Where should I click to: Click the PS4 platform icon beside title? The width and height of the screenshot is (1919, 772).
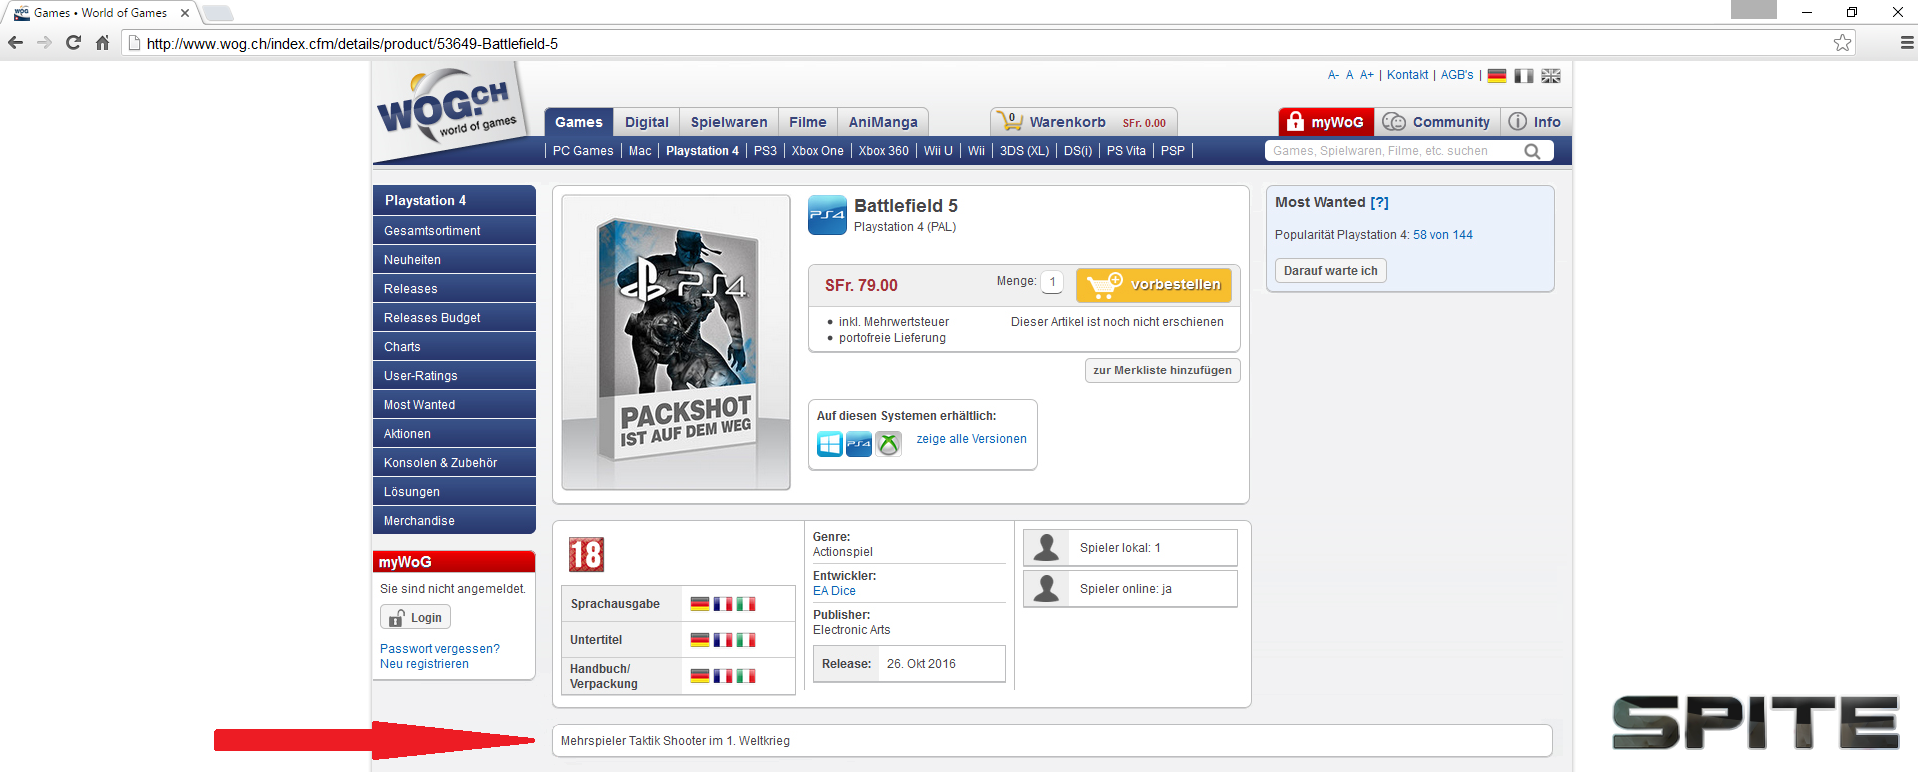point(827,215)
